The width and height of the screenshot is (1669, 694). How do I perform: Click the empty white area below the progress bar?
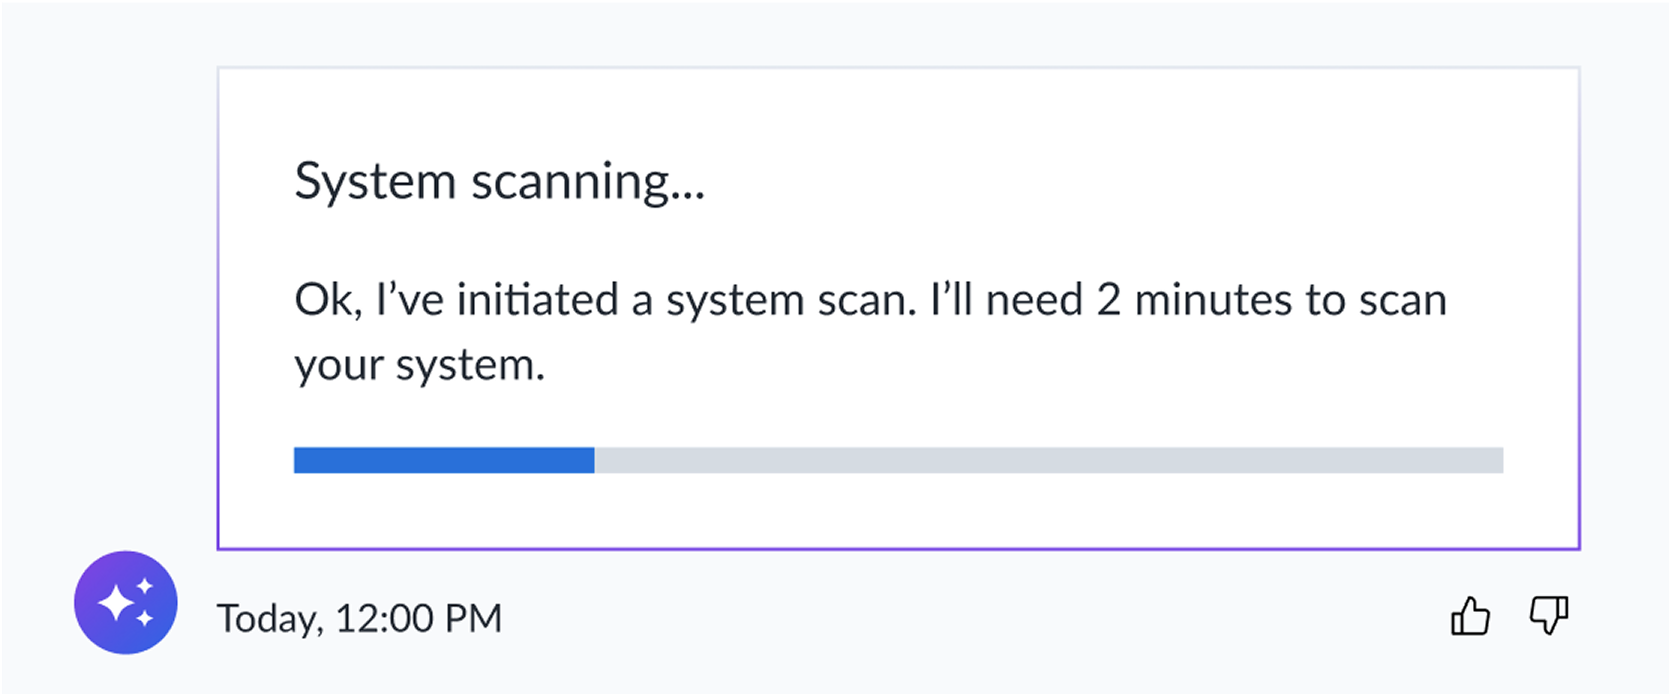coord(898,510)
